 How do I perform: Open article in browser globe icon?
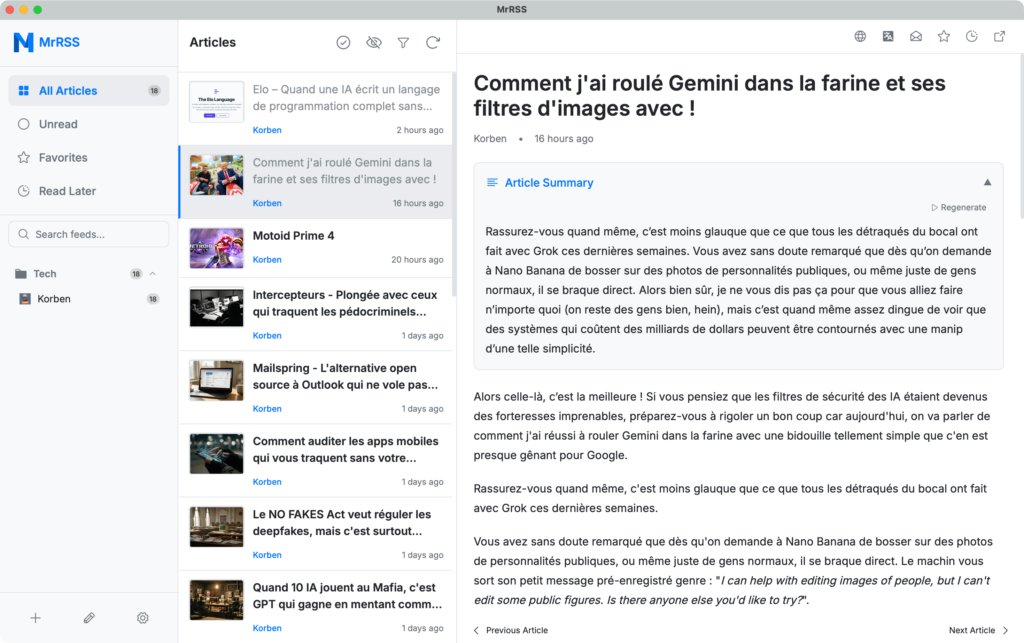pyautogui.click(x=860, y=37)
